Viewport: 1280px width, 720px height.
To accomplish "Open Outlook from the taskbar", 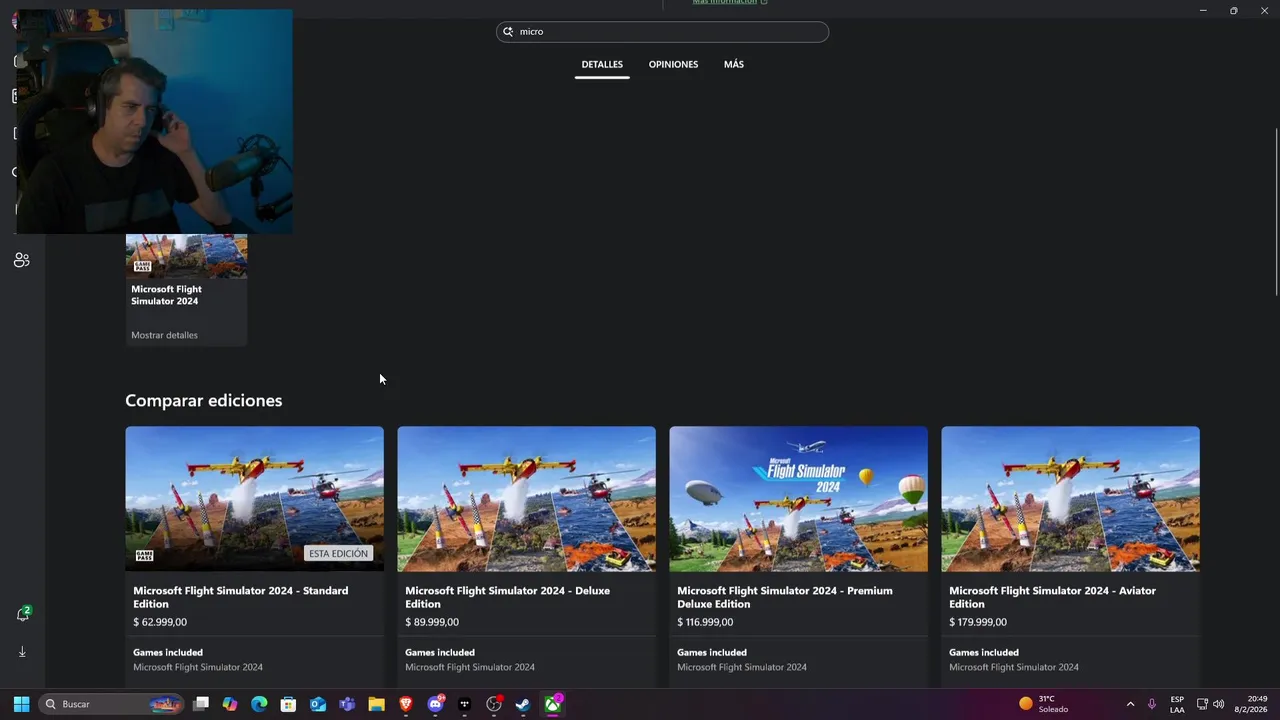I will click(x=318, y=704).
